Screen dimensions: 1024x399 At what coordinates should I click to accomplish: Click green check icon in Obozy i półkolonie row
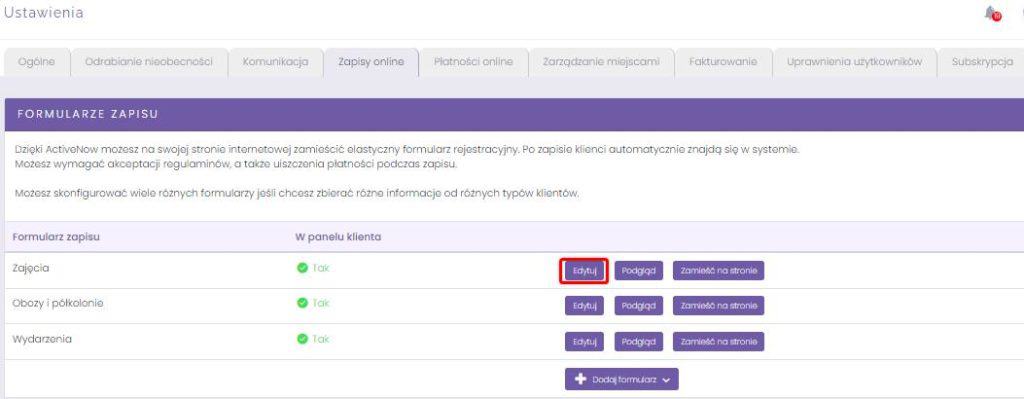tap(302, 303)
